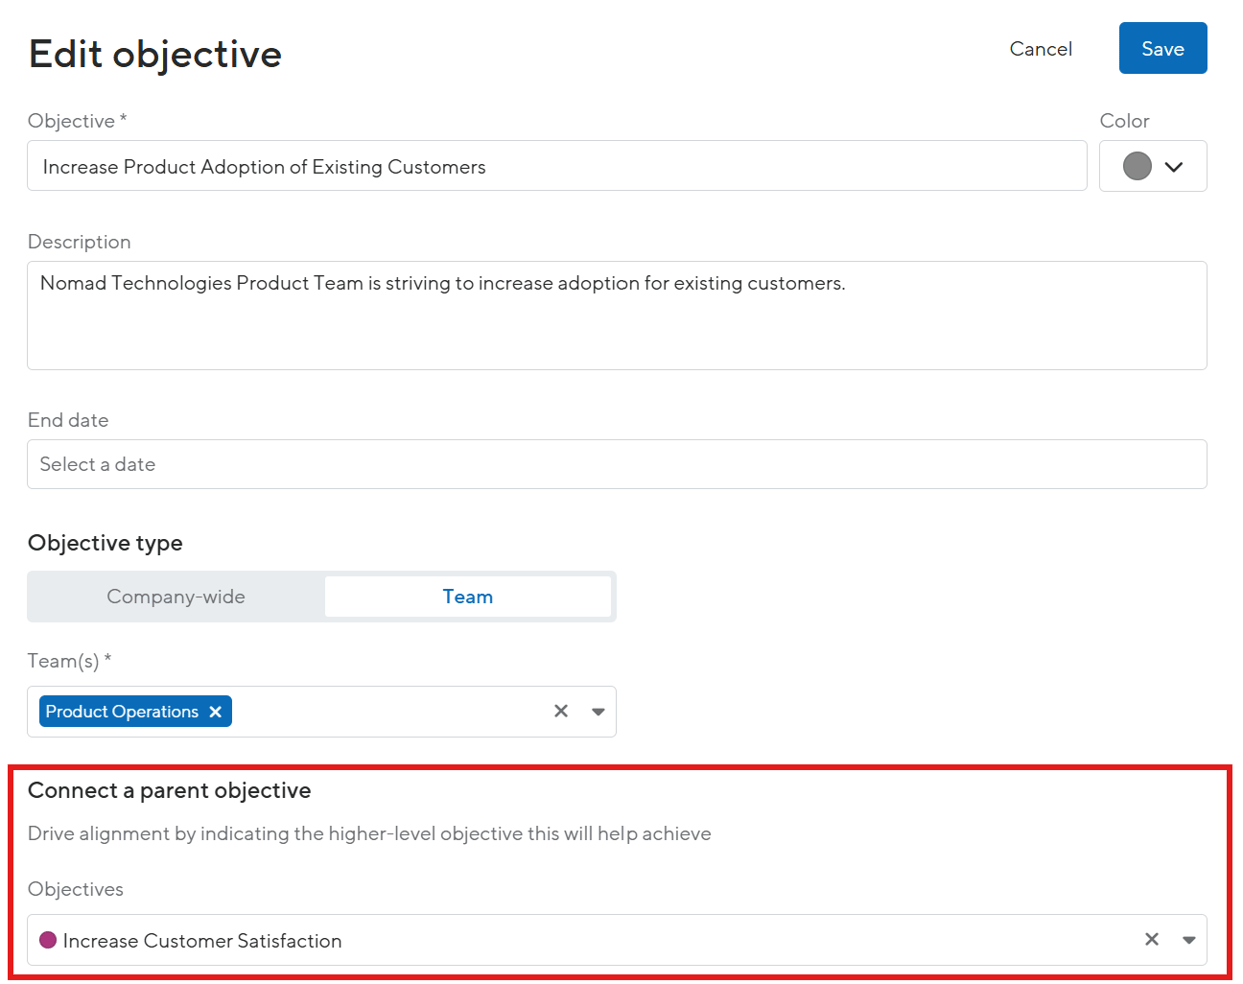Image resolution: width=1243 pixels, height=984 pixels.
Task: Click the purple dot beside Increase Customer Satisfaction
Action: (48, 940)
